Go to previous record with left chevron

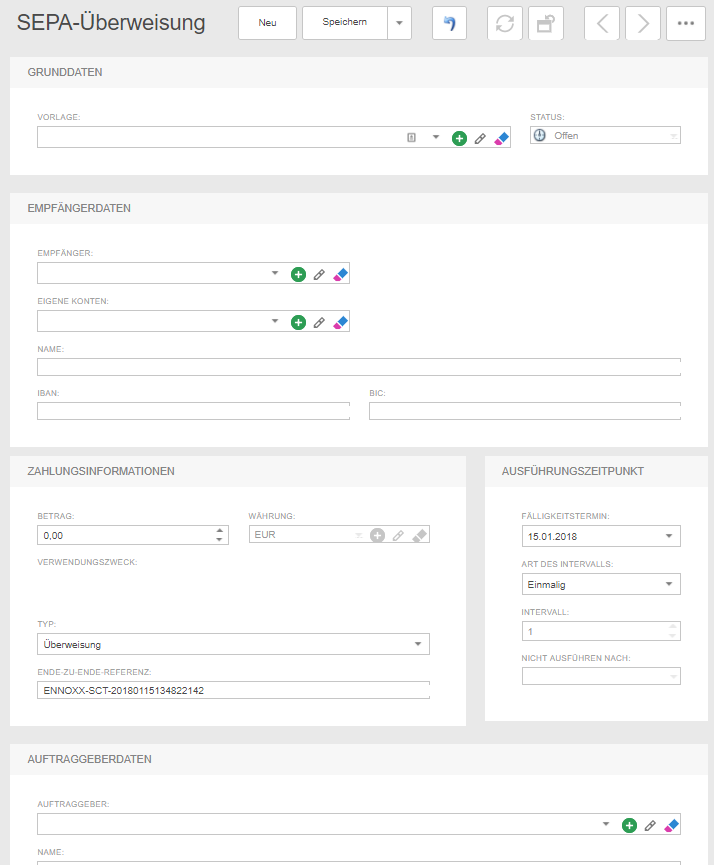click(x=602, y=23)
